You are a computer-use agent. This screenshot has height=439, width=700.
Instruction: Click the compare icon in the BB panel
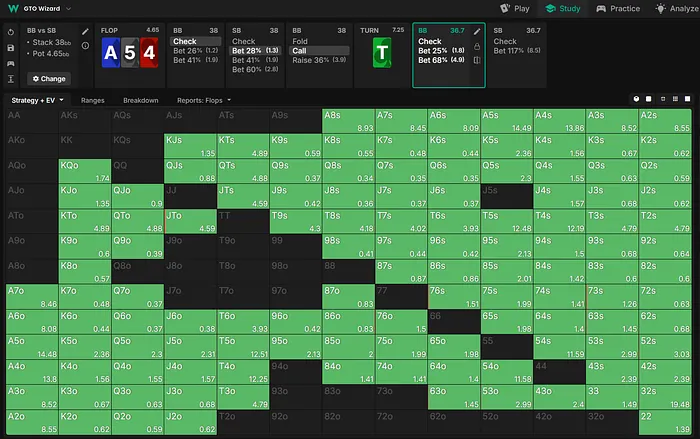click(477, 60)
